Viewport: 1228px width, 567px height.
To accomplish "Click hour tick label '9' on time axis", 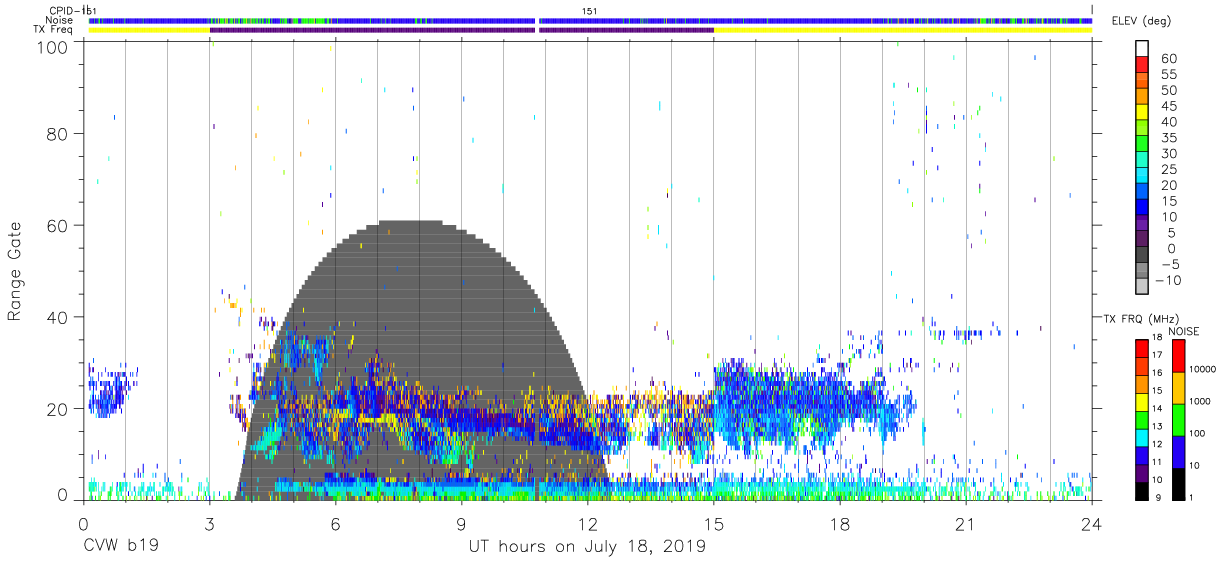I will tap(461, 523).
